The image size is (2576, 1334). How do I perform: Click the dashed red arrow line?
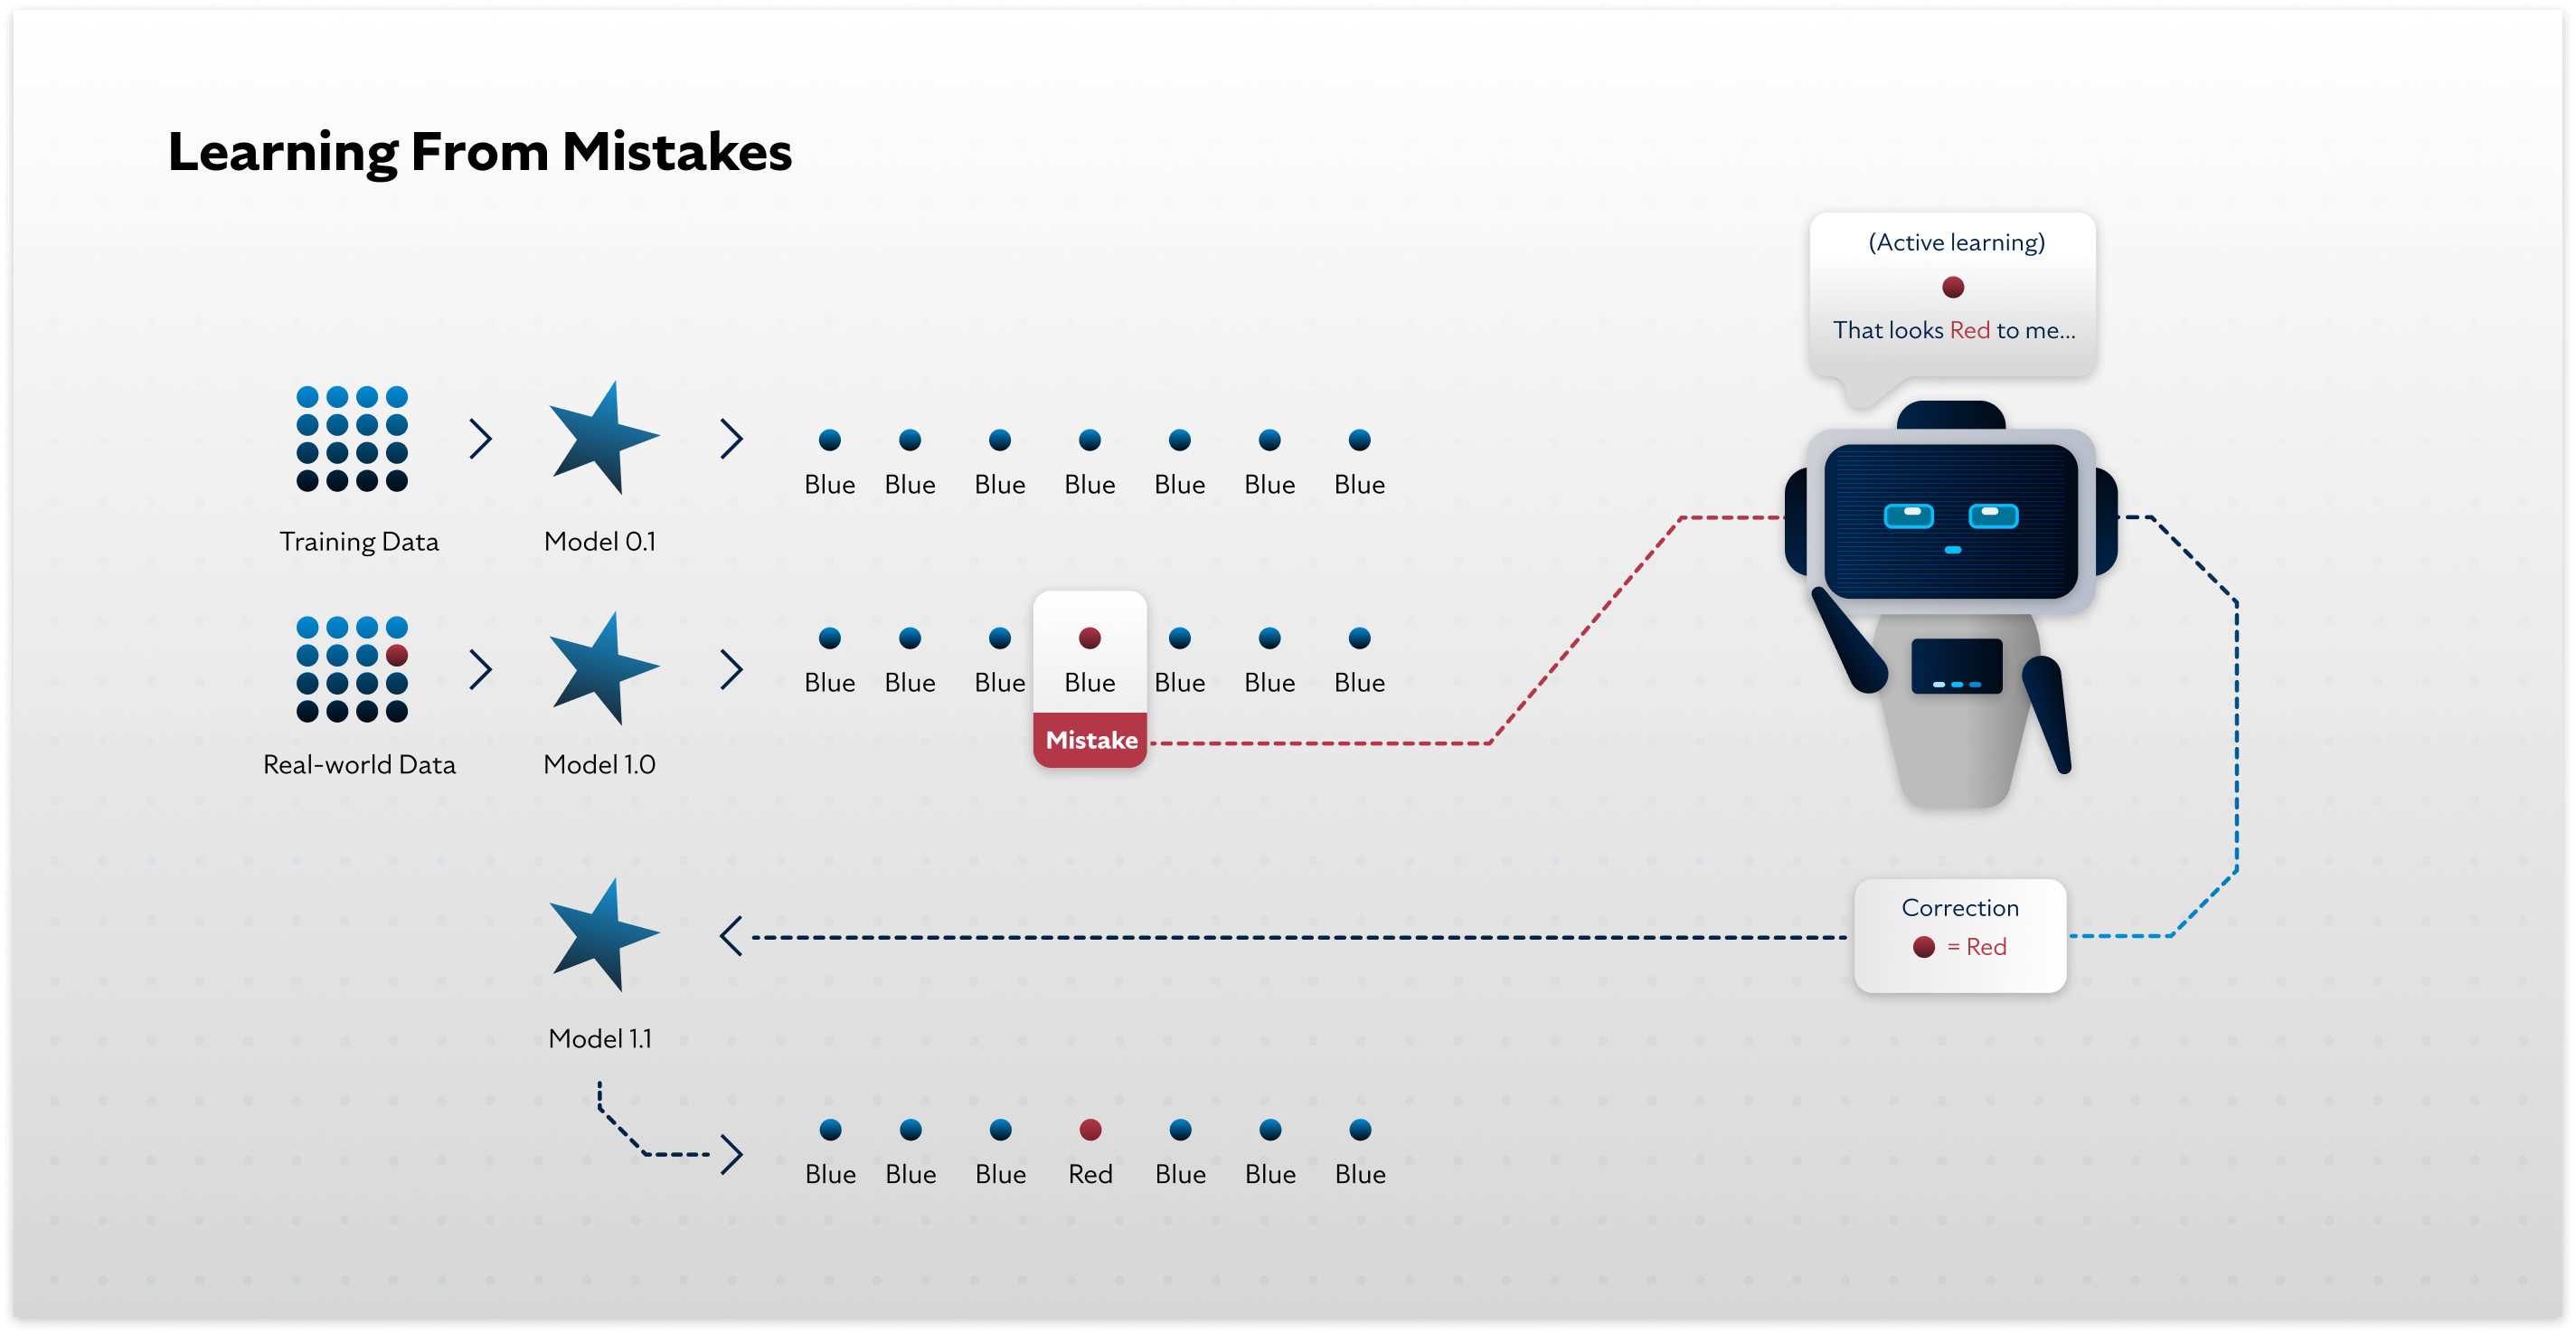click(x=1360, y=742)
